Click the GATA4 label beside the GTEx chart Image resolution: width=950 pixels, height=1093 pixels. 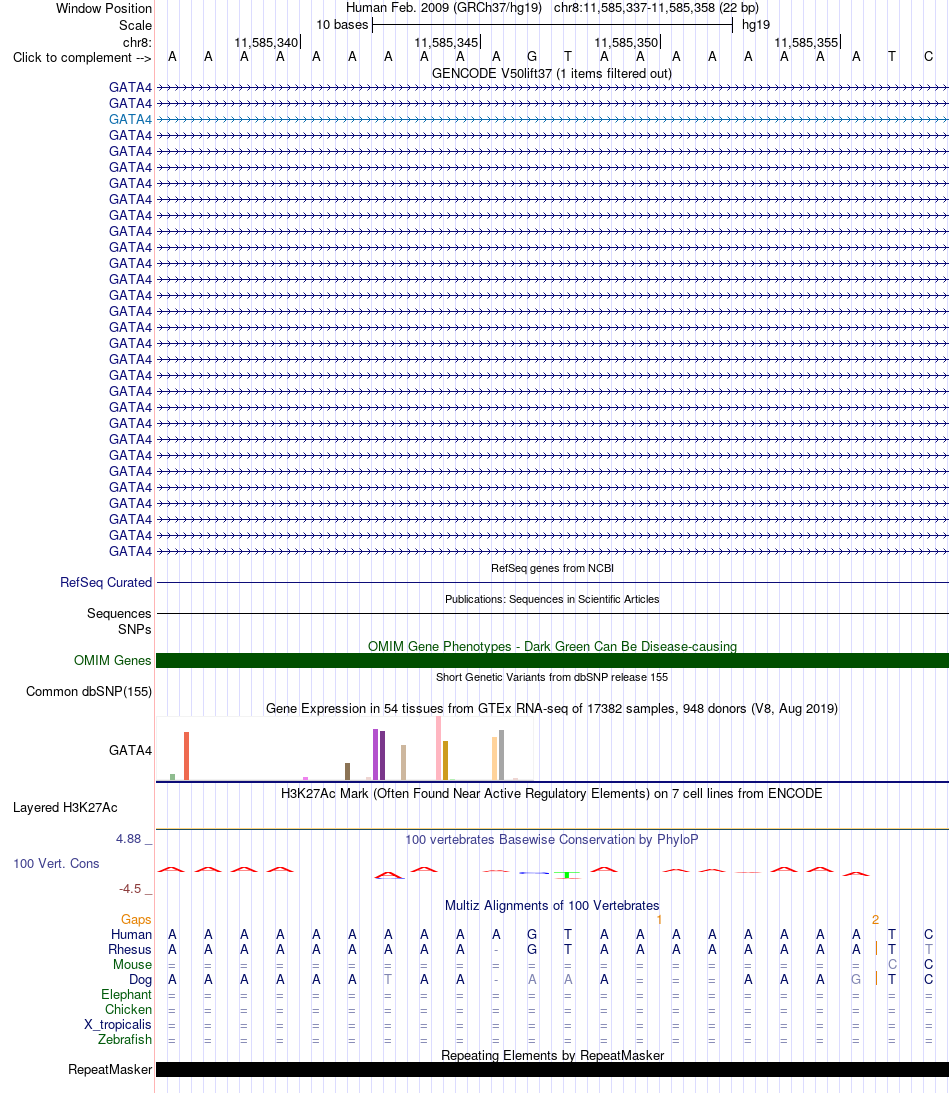click(130, 750)
